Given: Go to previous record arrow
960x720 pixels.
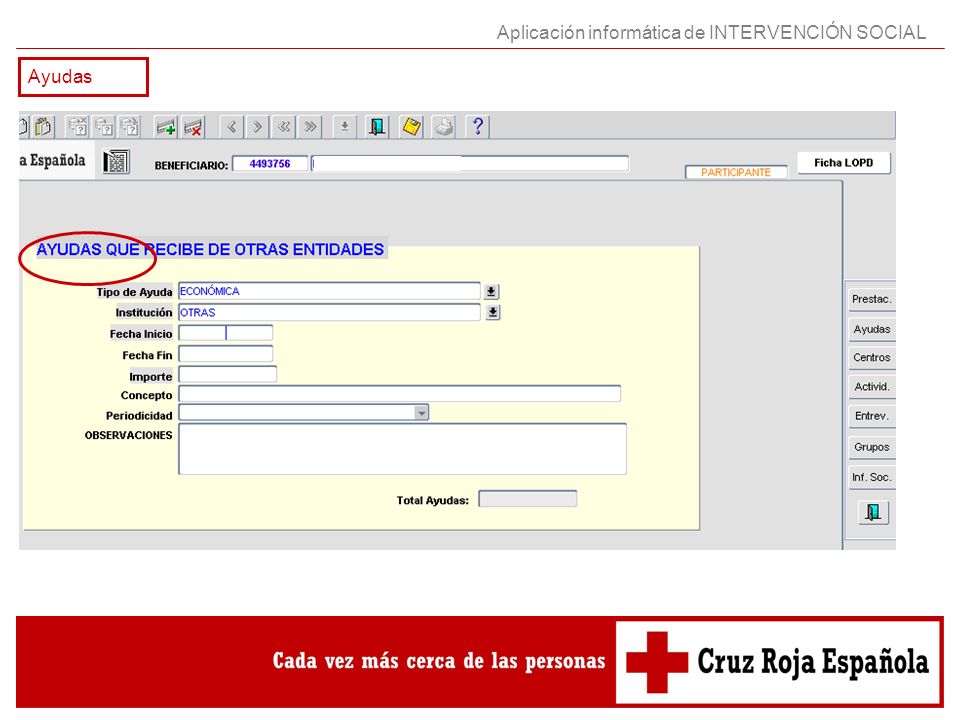Looking at the screenshot, I should point(231,127).
